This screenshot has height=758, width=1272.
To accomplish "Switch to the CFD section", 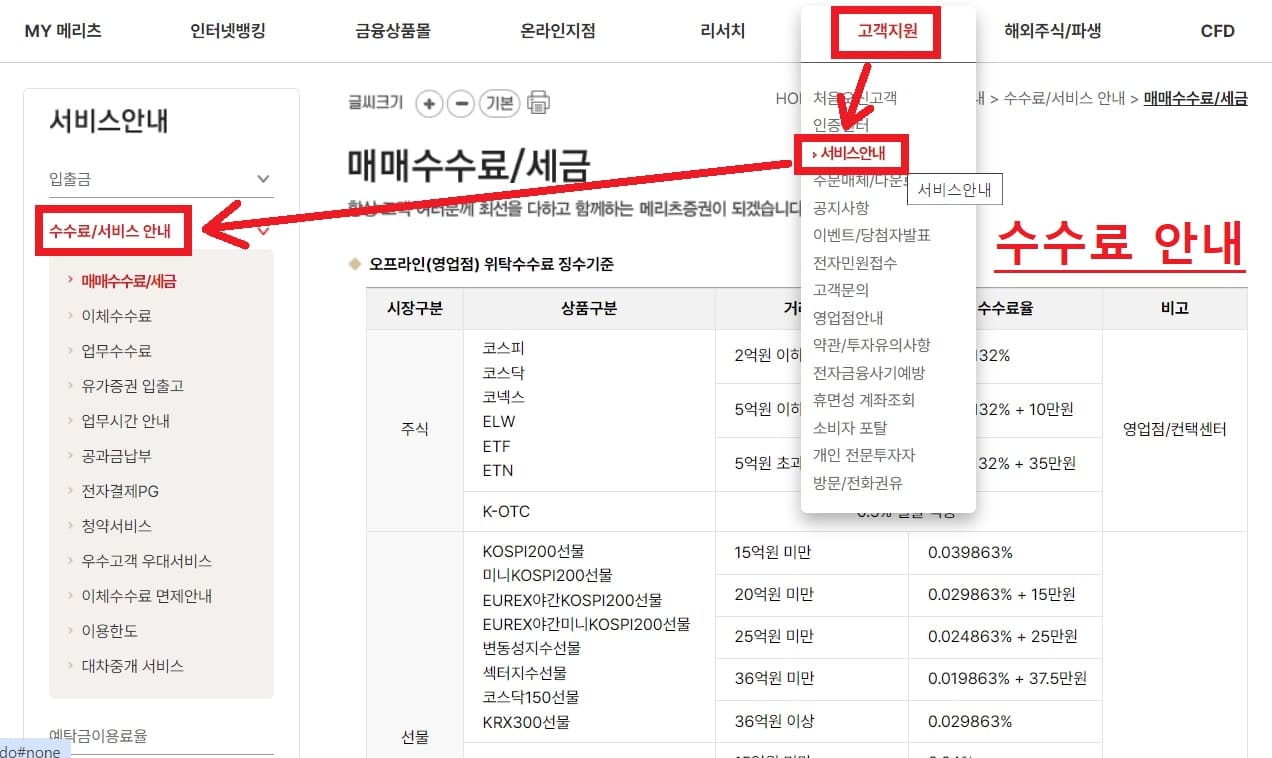I will click(1217, 31).
